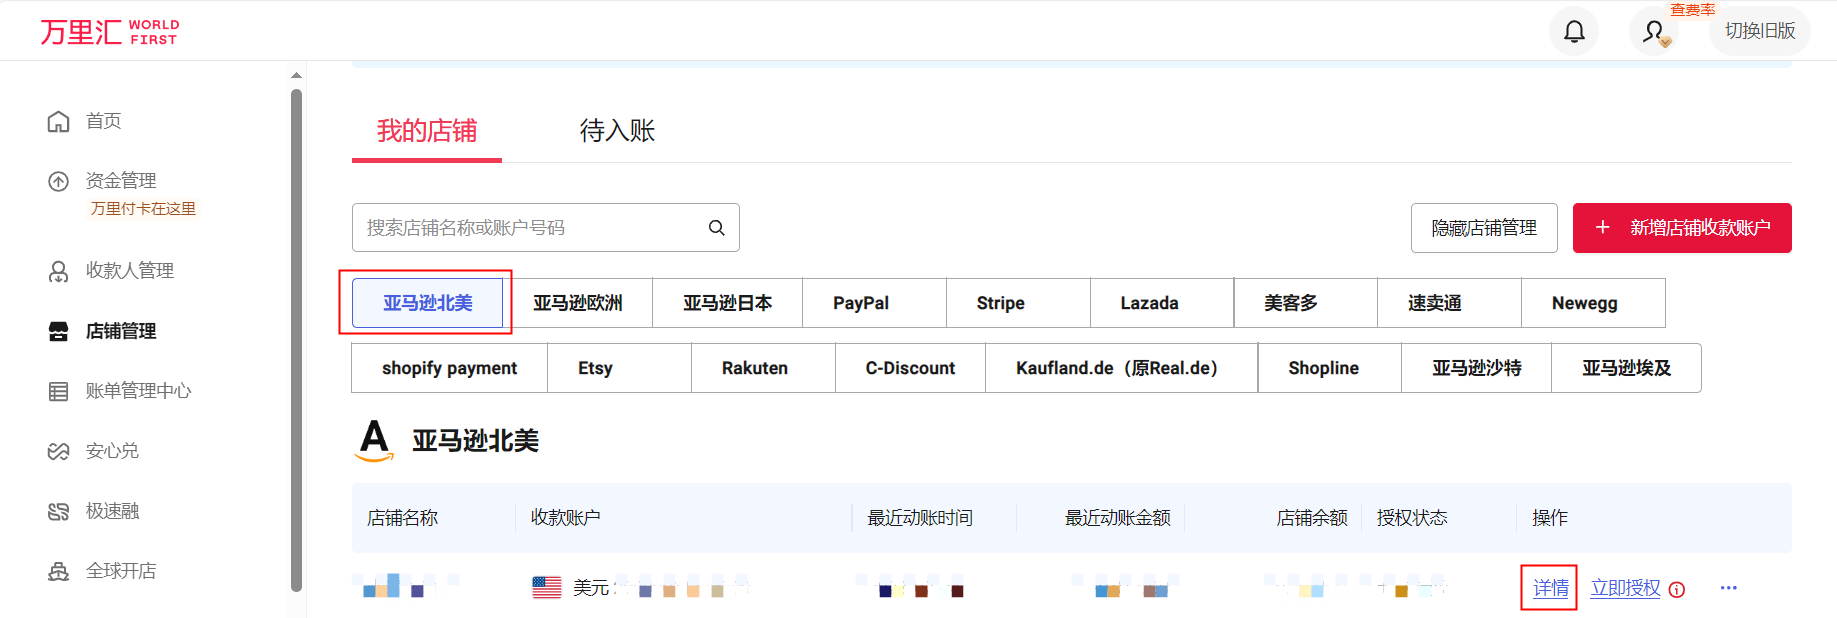Open the 详情 link for the store
Screen dimensions: 1837x618
point(1550,588)
